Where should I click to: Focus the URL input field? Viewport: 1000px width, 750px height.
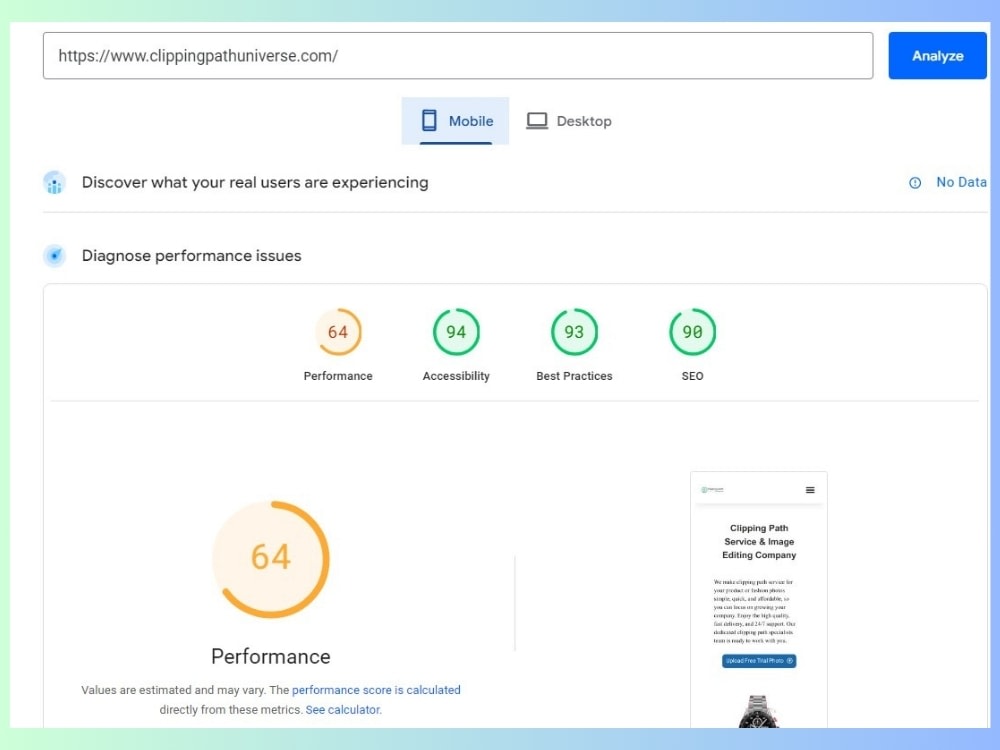tap(458, 55)
